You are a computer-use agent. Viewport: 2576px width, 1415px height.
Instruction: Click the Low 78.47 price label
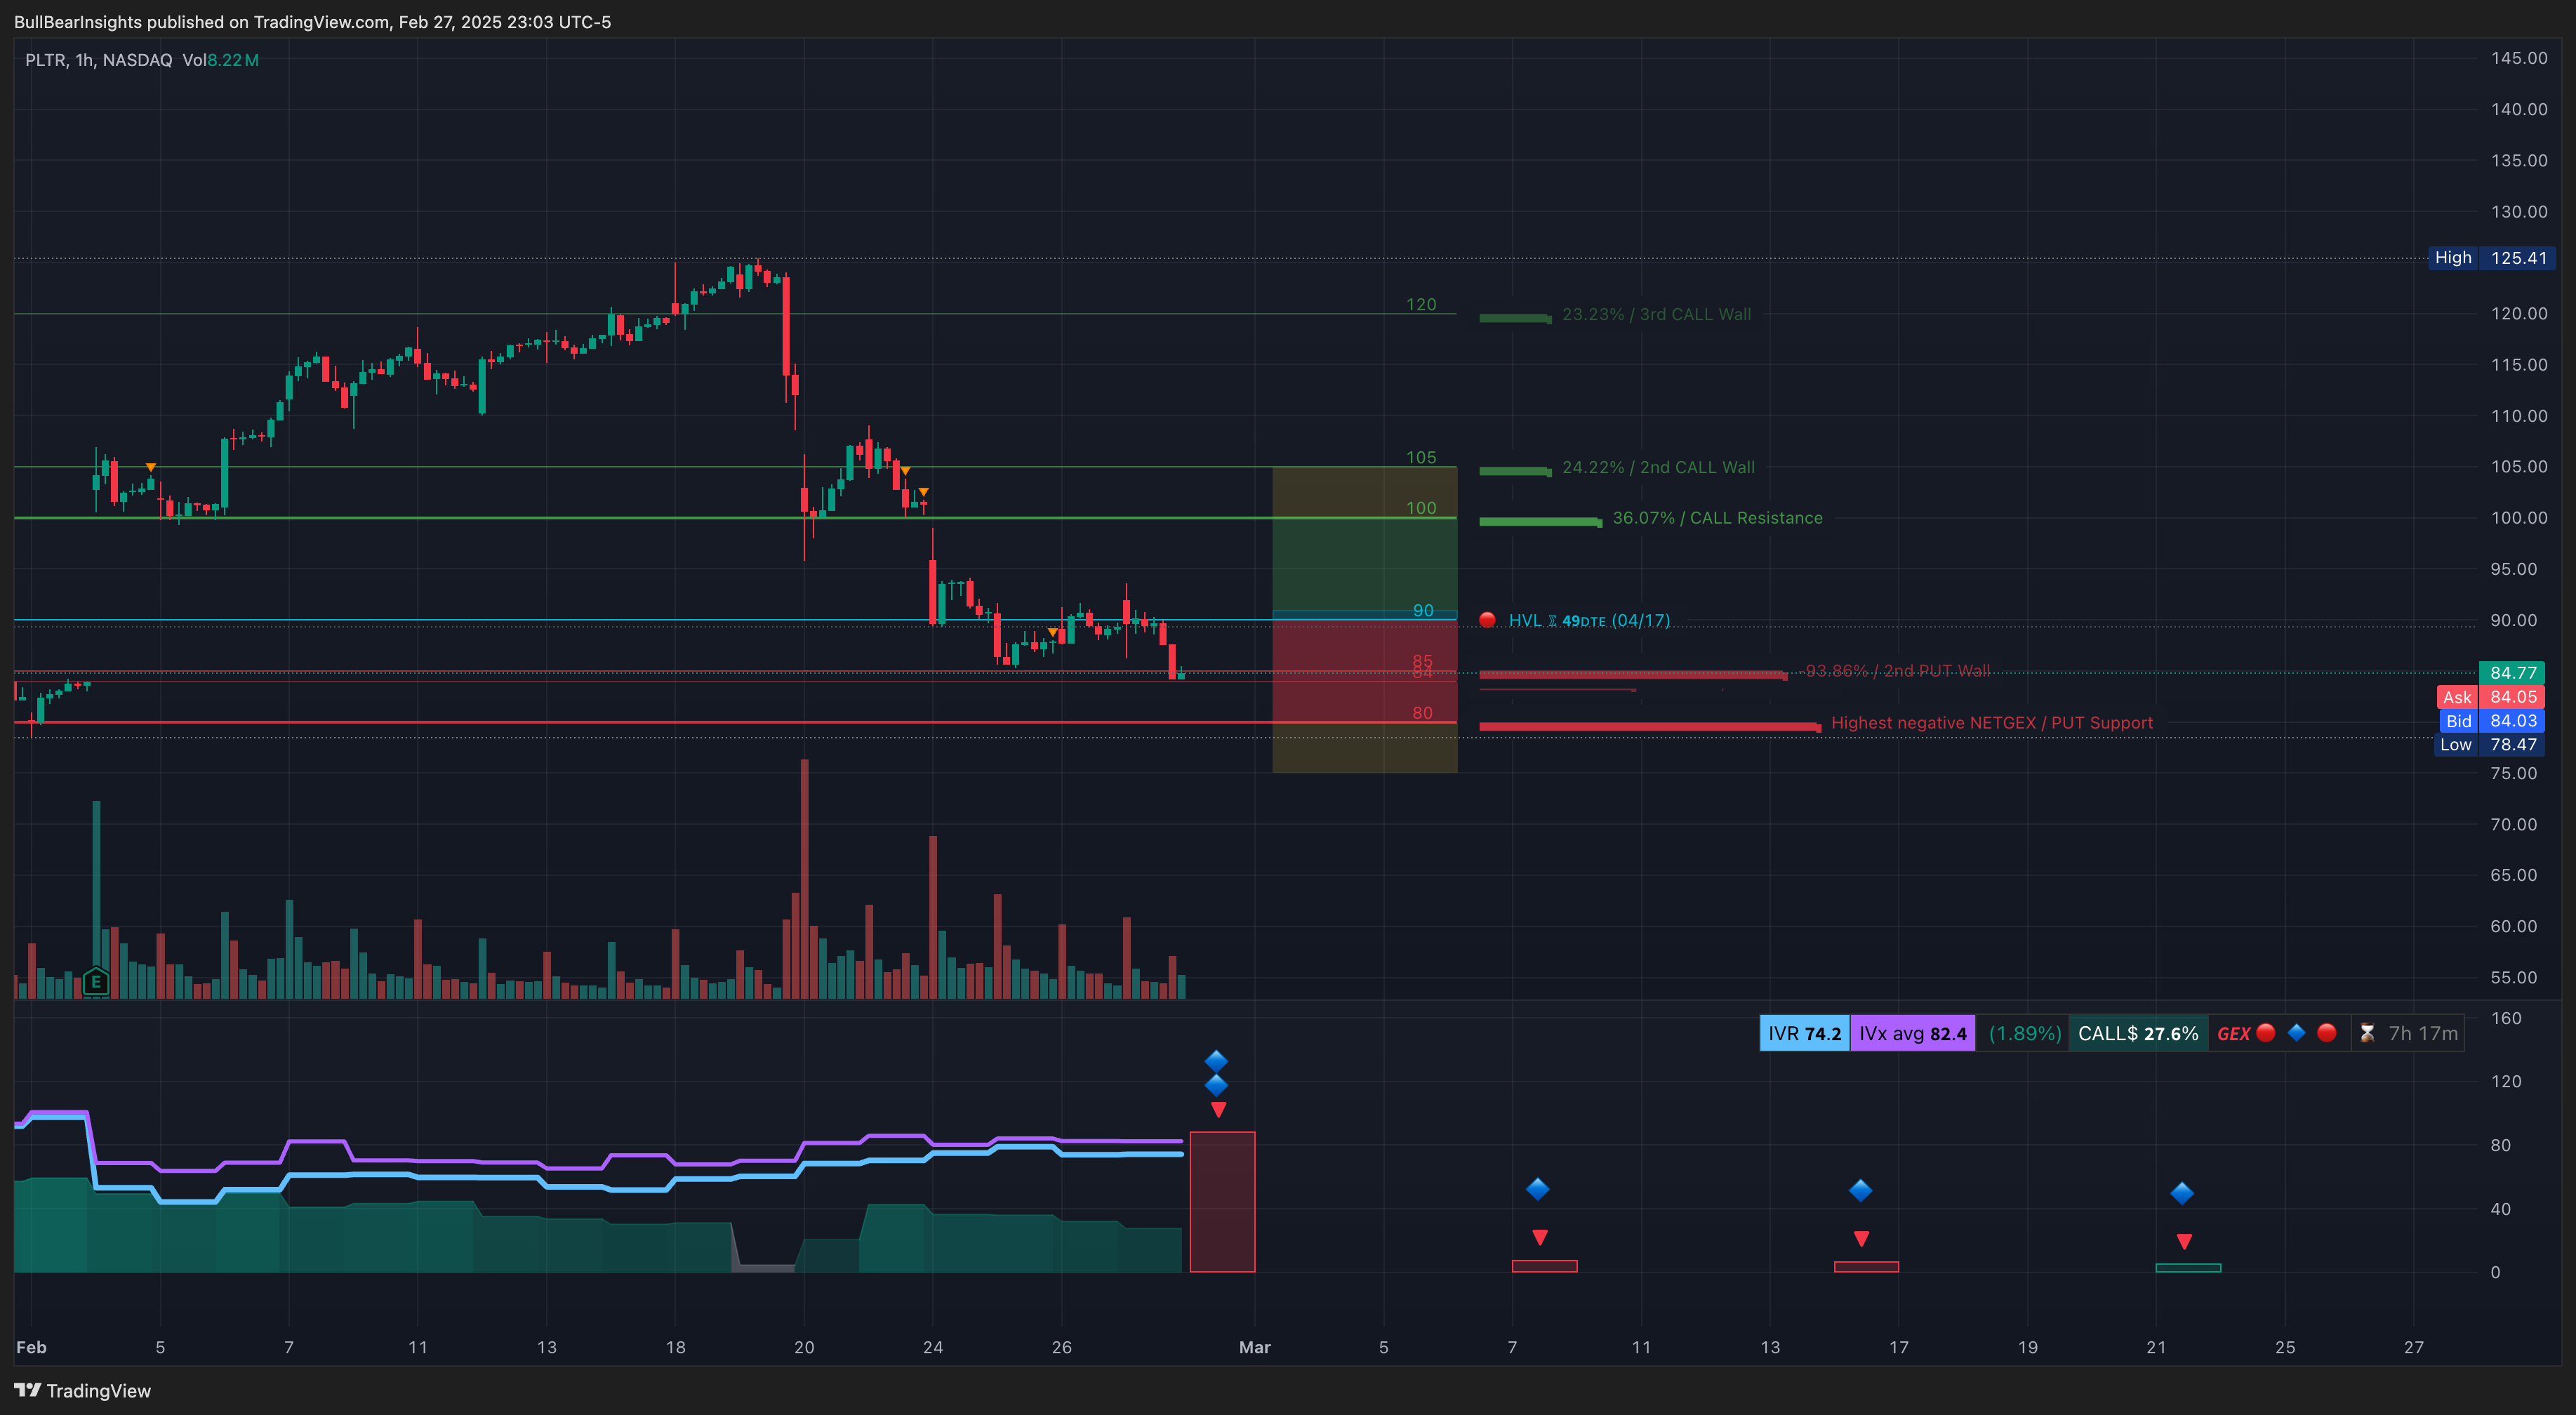(2491, 745)
